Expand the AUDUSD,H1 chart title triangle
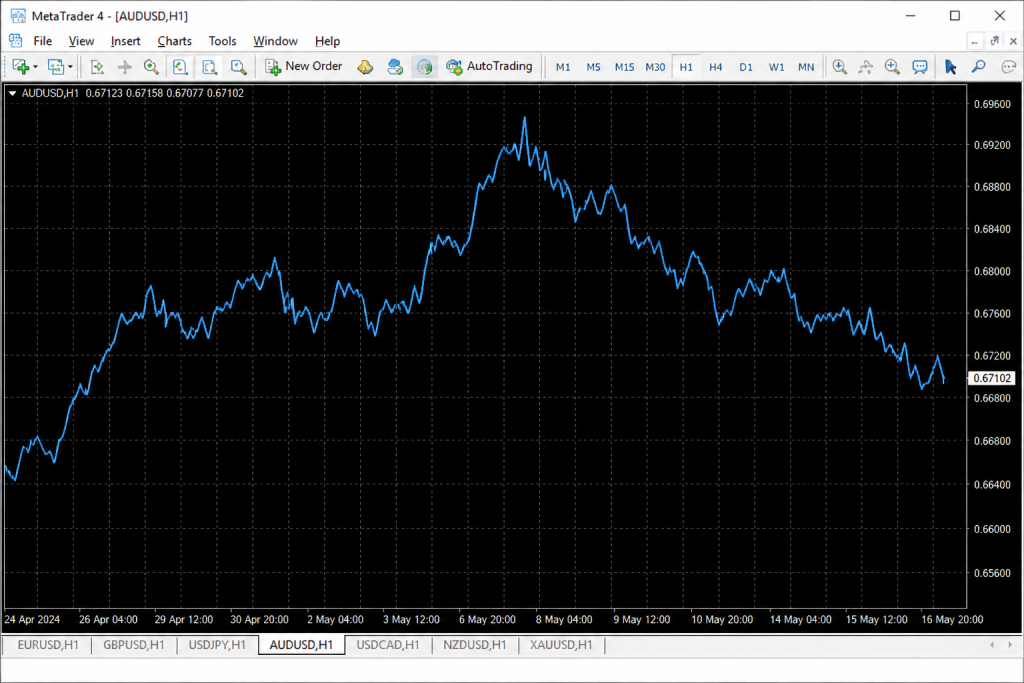This screenshot has height=683, width=1024. coord(12,93)
